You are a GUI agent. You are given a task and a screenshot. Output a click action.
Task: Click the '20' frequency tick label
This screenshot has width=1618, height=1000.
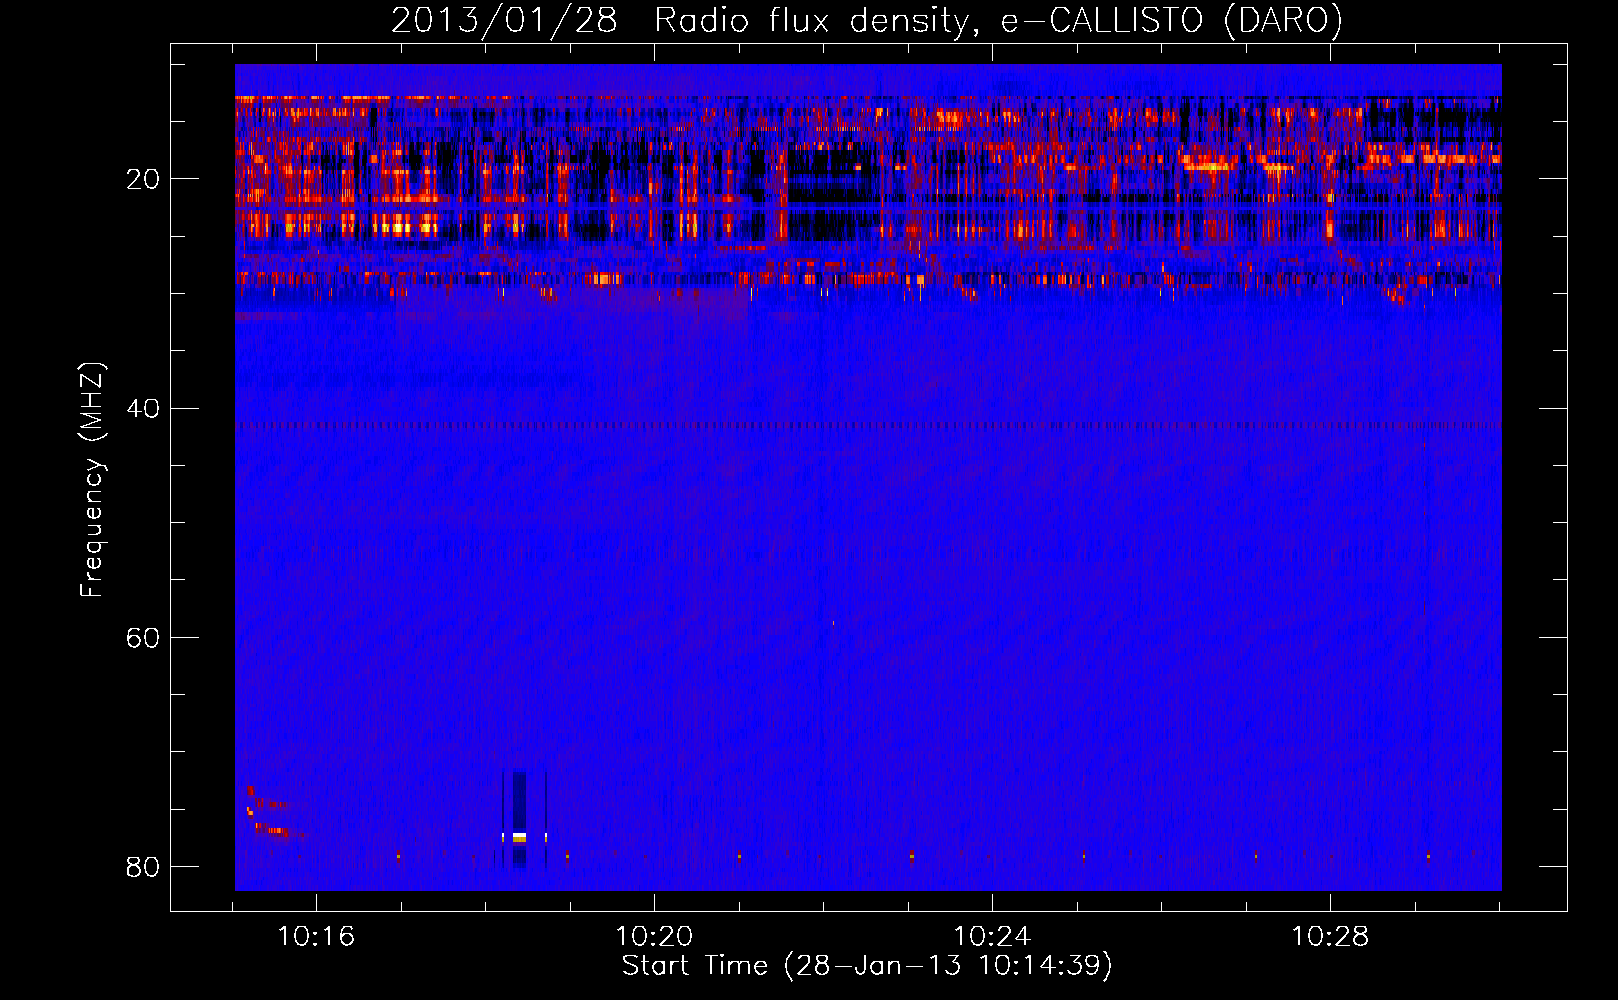(143, 179)
